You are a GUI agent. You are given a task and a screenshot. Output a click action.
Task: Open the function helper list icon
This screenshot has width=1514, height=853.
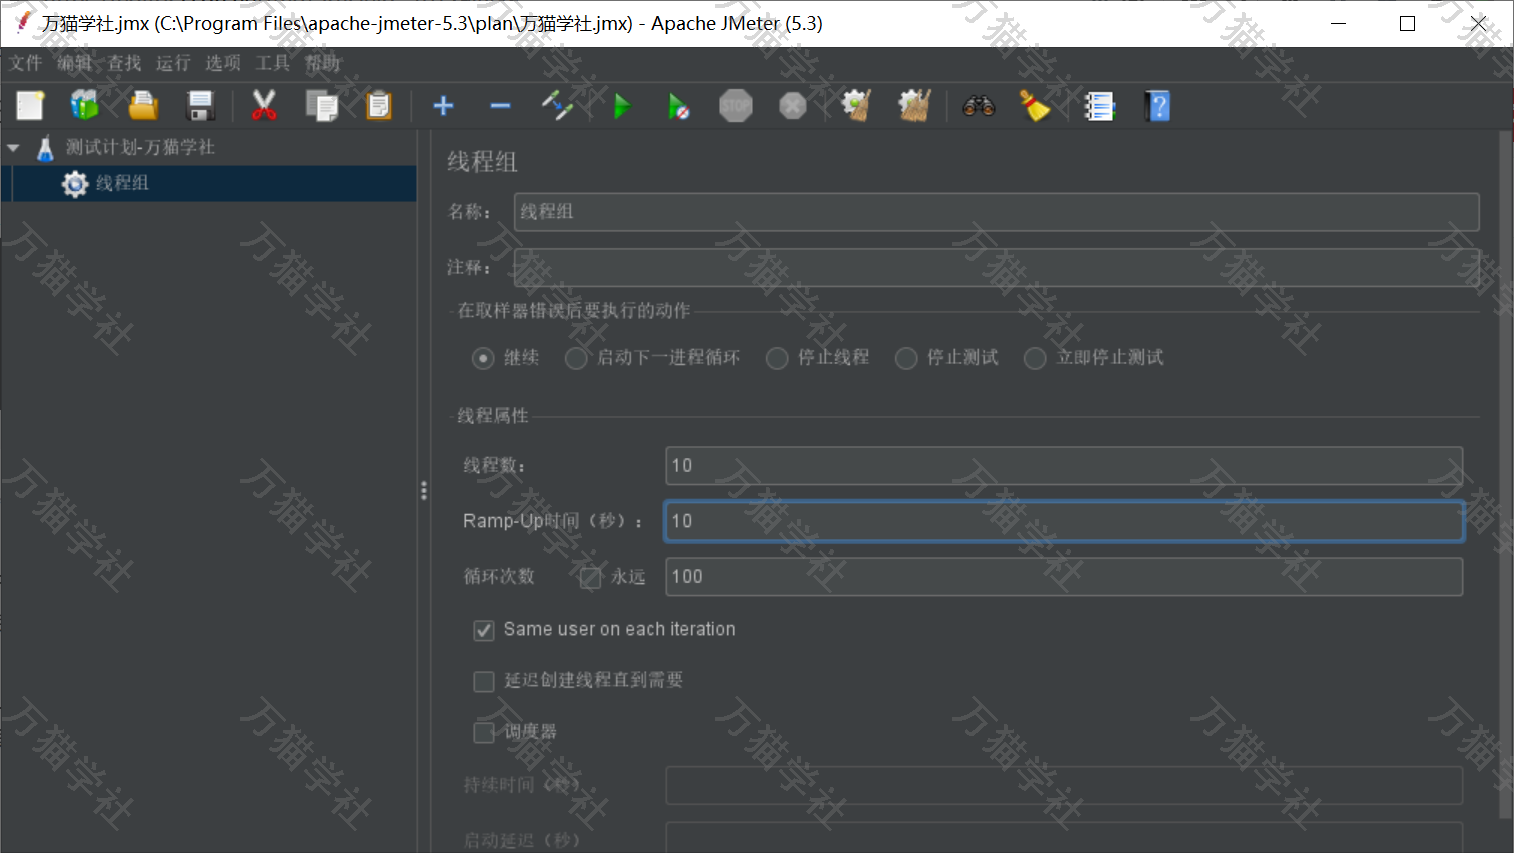1099,105
